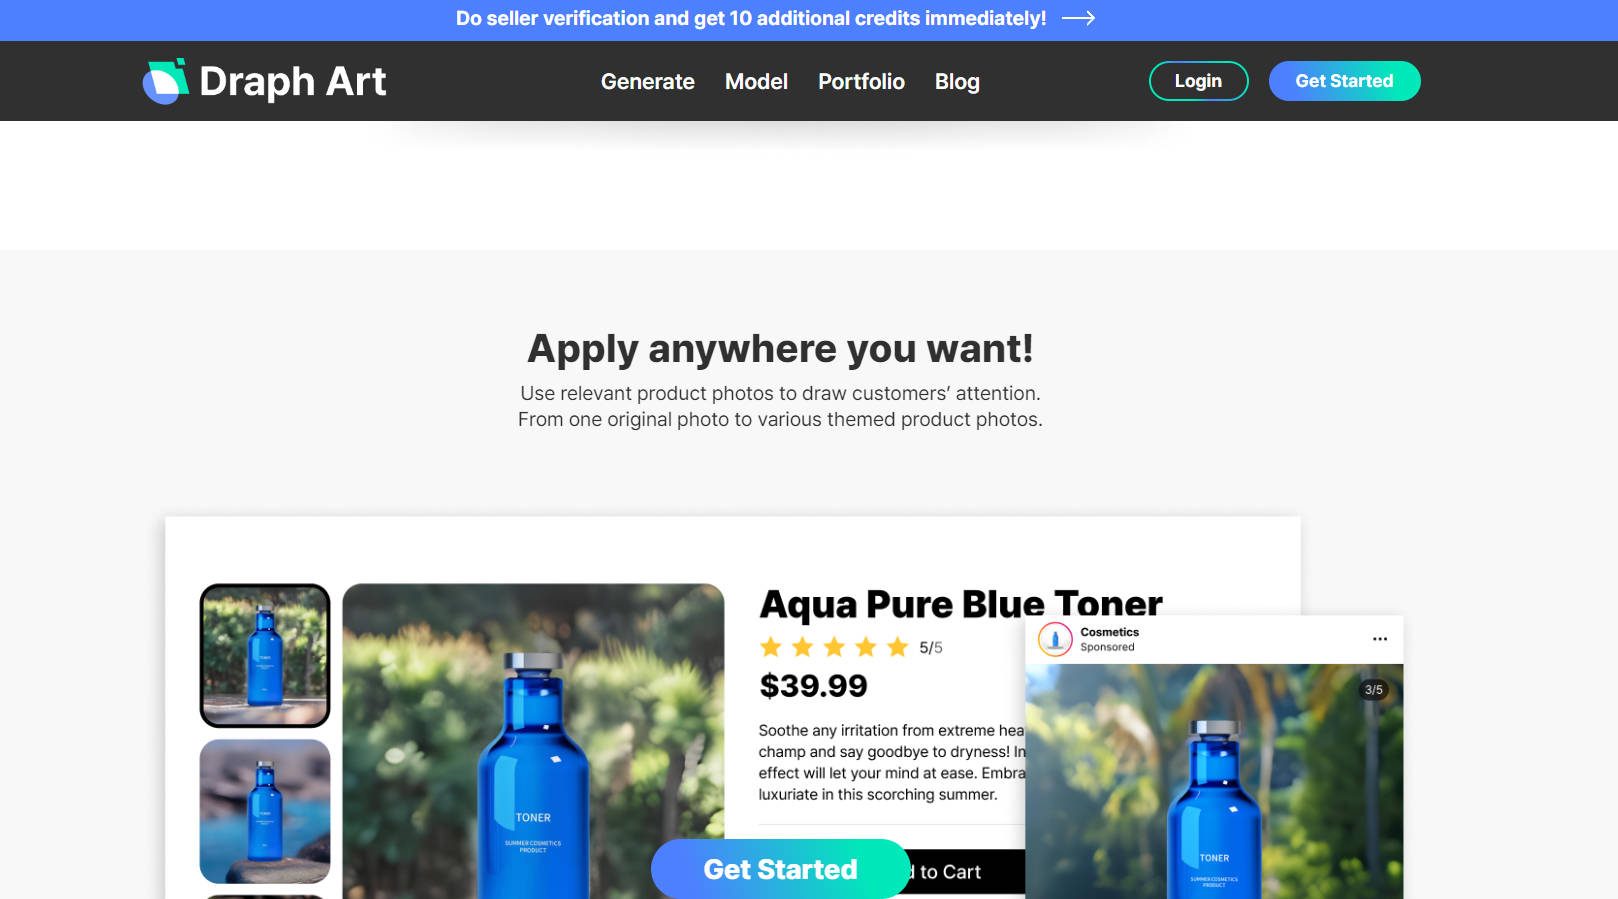The image size is (1618, 899).
Task: Click the seller verification banner text
Action: point(751,18)
